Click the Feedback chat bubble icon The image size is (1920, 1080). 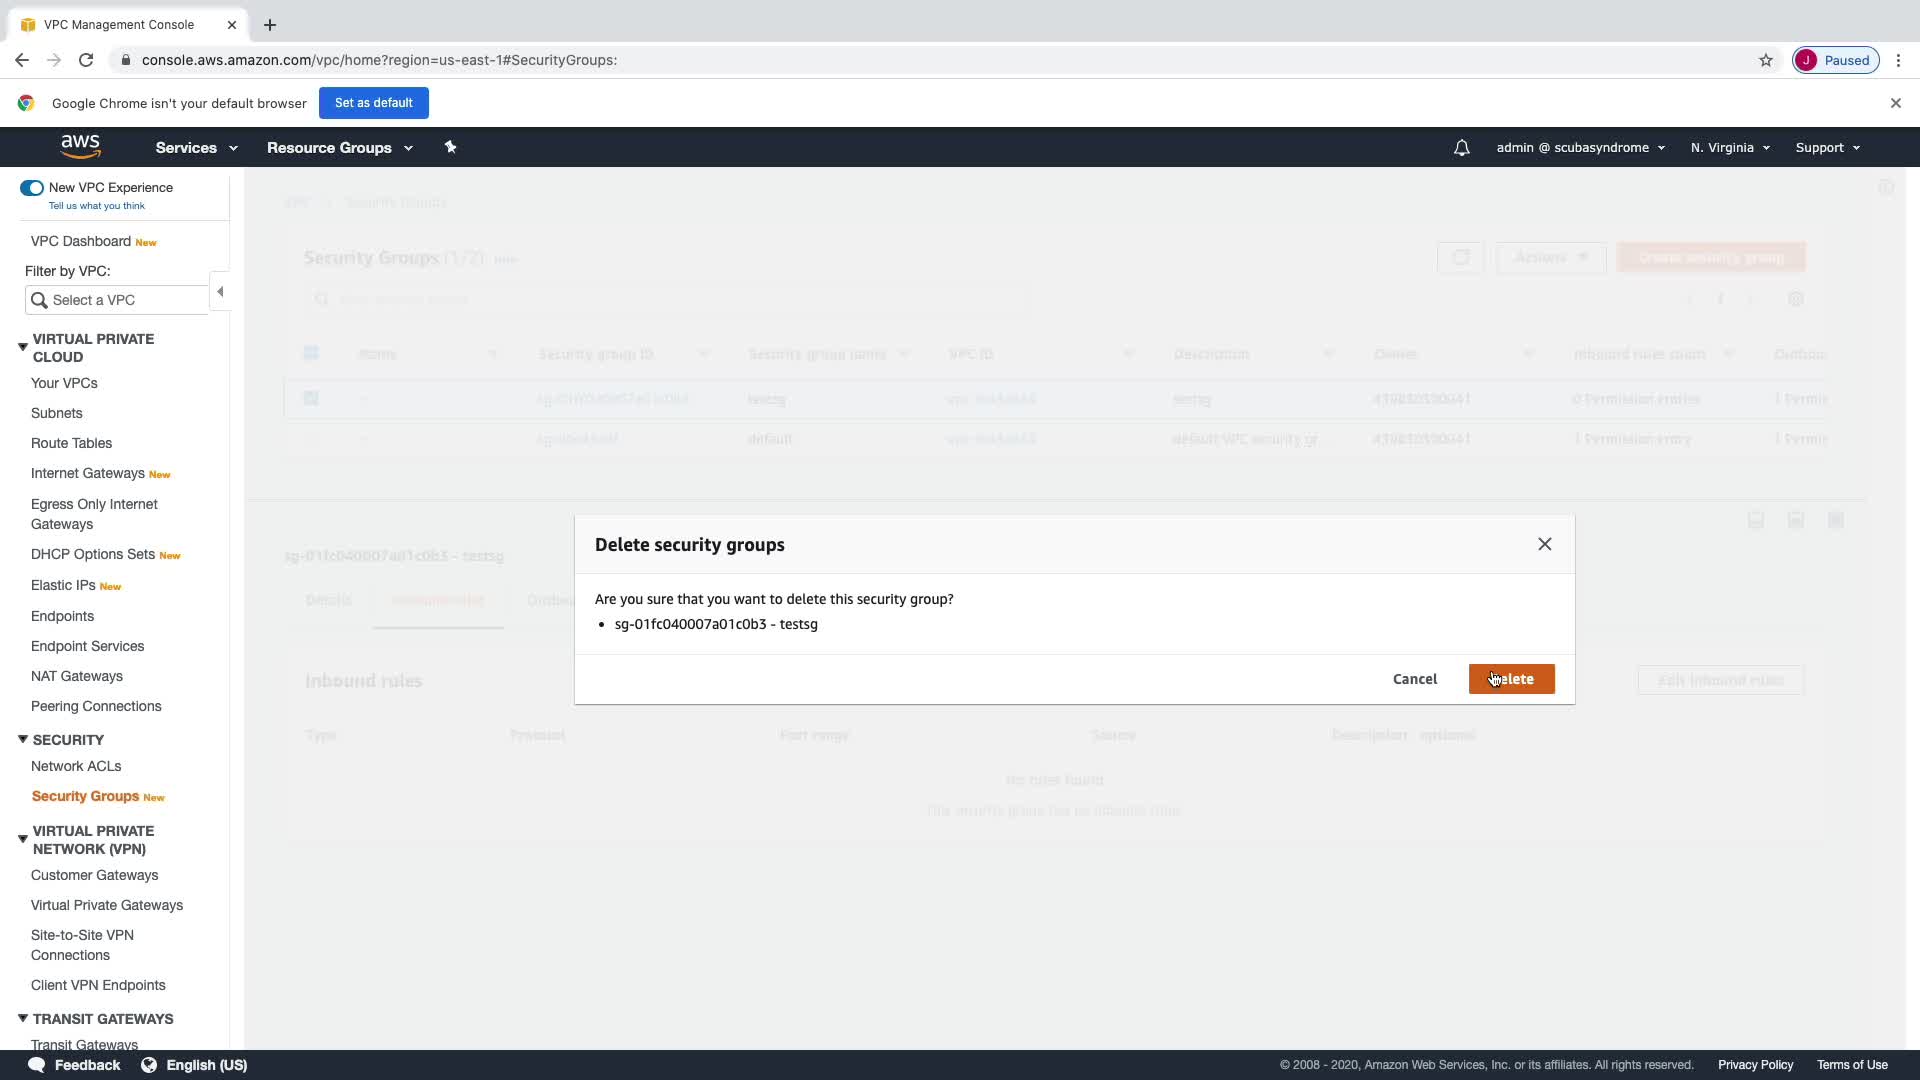[37, 1065]
